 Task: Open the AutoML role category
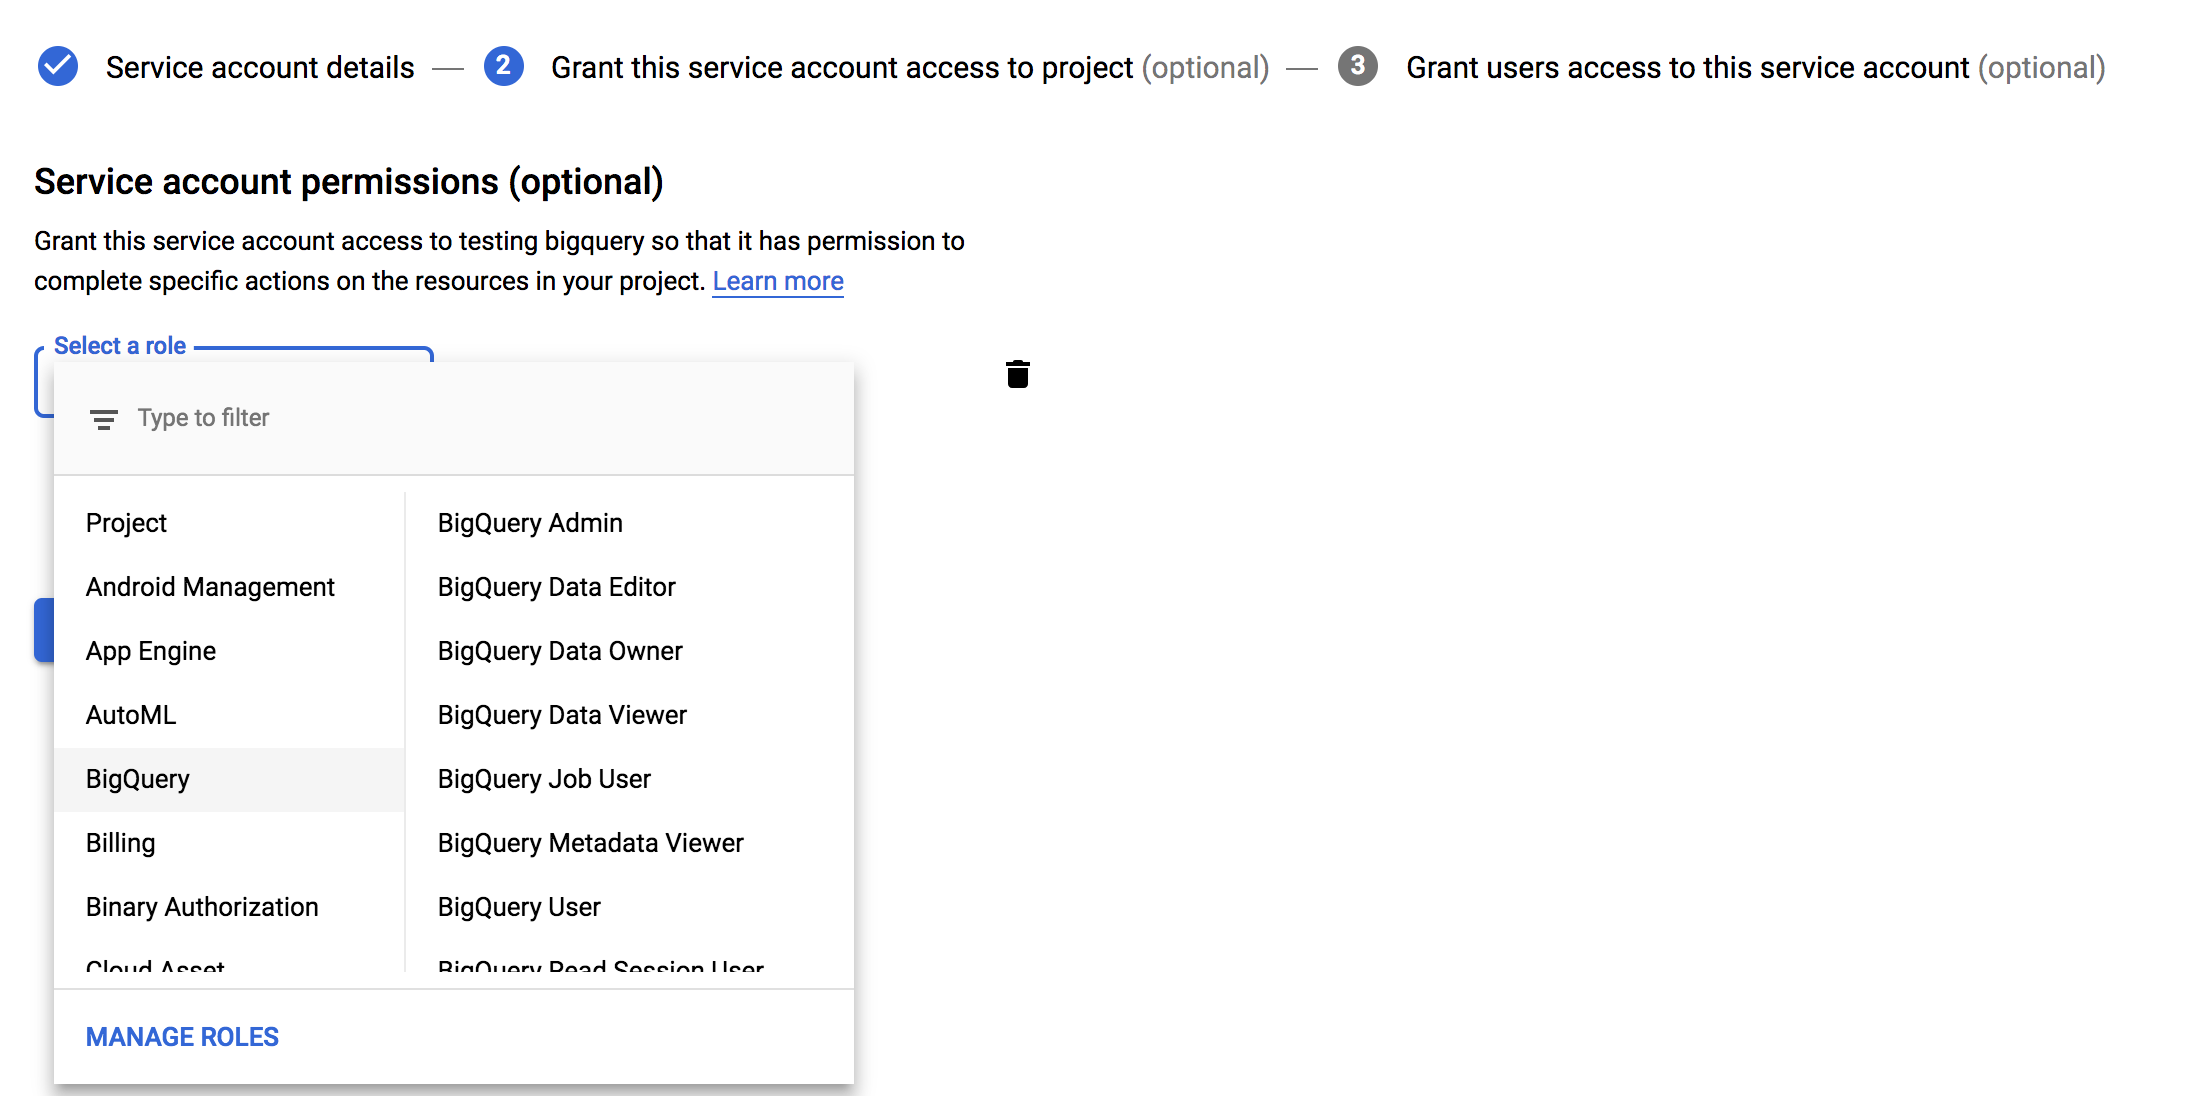[x=131, y=715]
